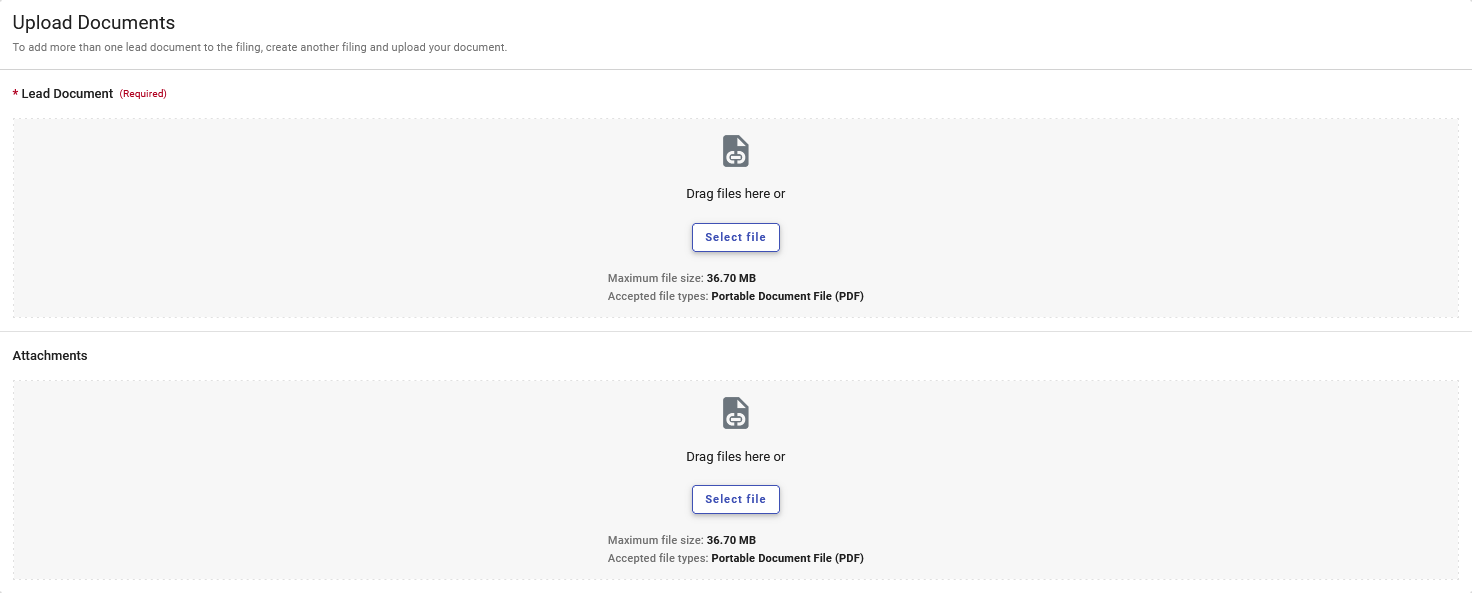This screenshot has height=593, width=1472.
Task: Click the 36.70 MB value in Lead Document
Action: click(731, 278)
